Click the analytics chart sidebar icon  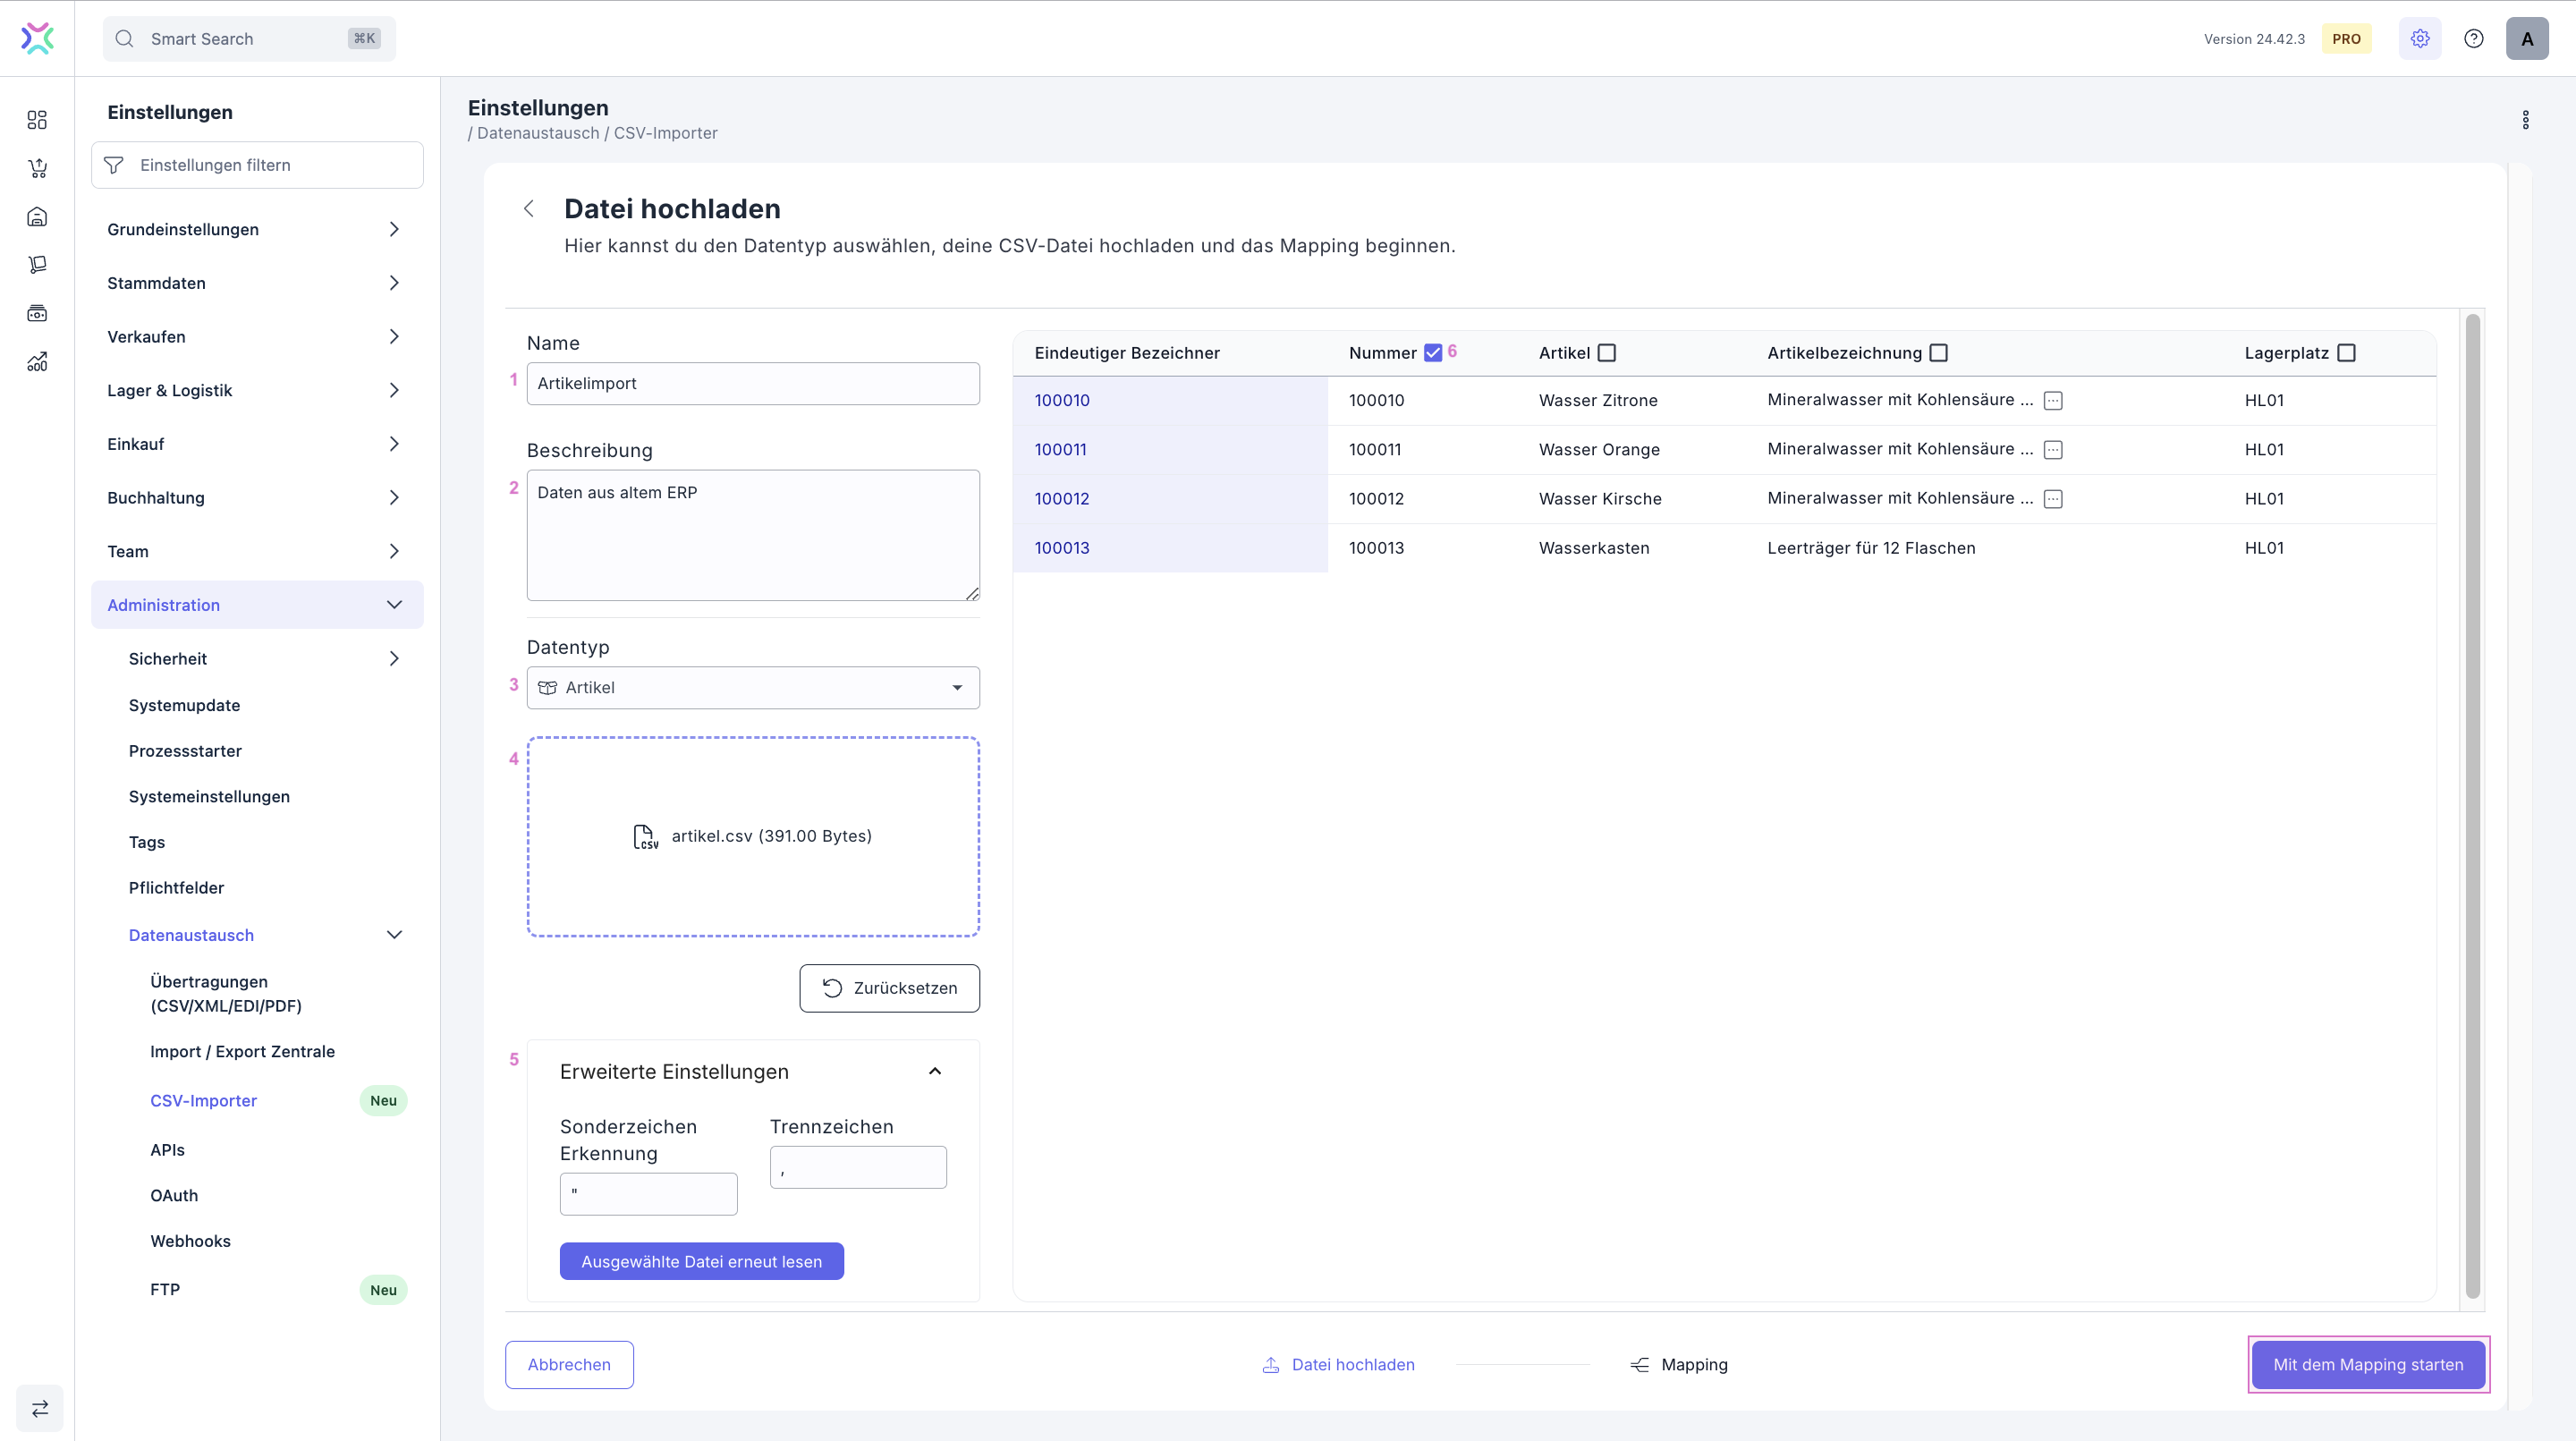[x=37, y=362]
